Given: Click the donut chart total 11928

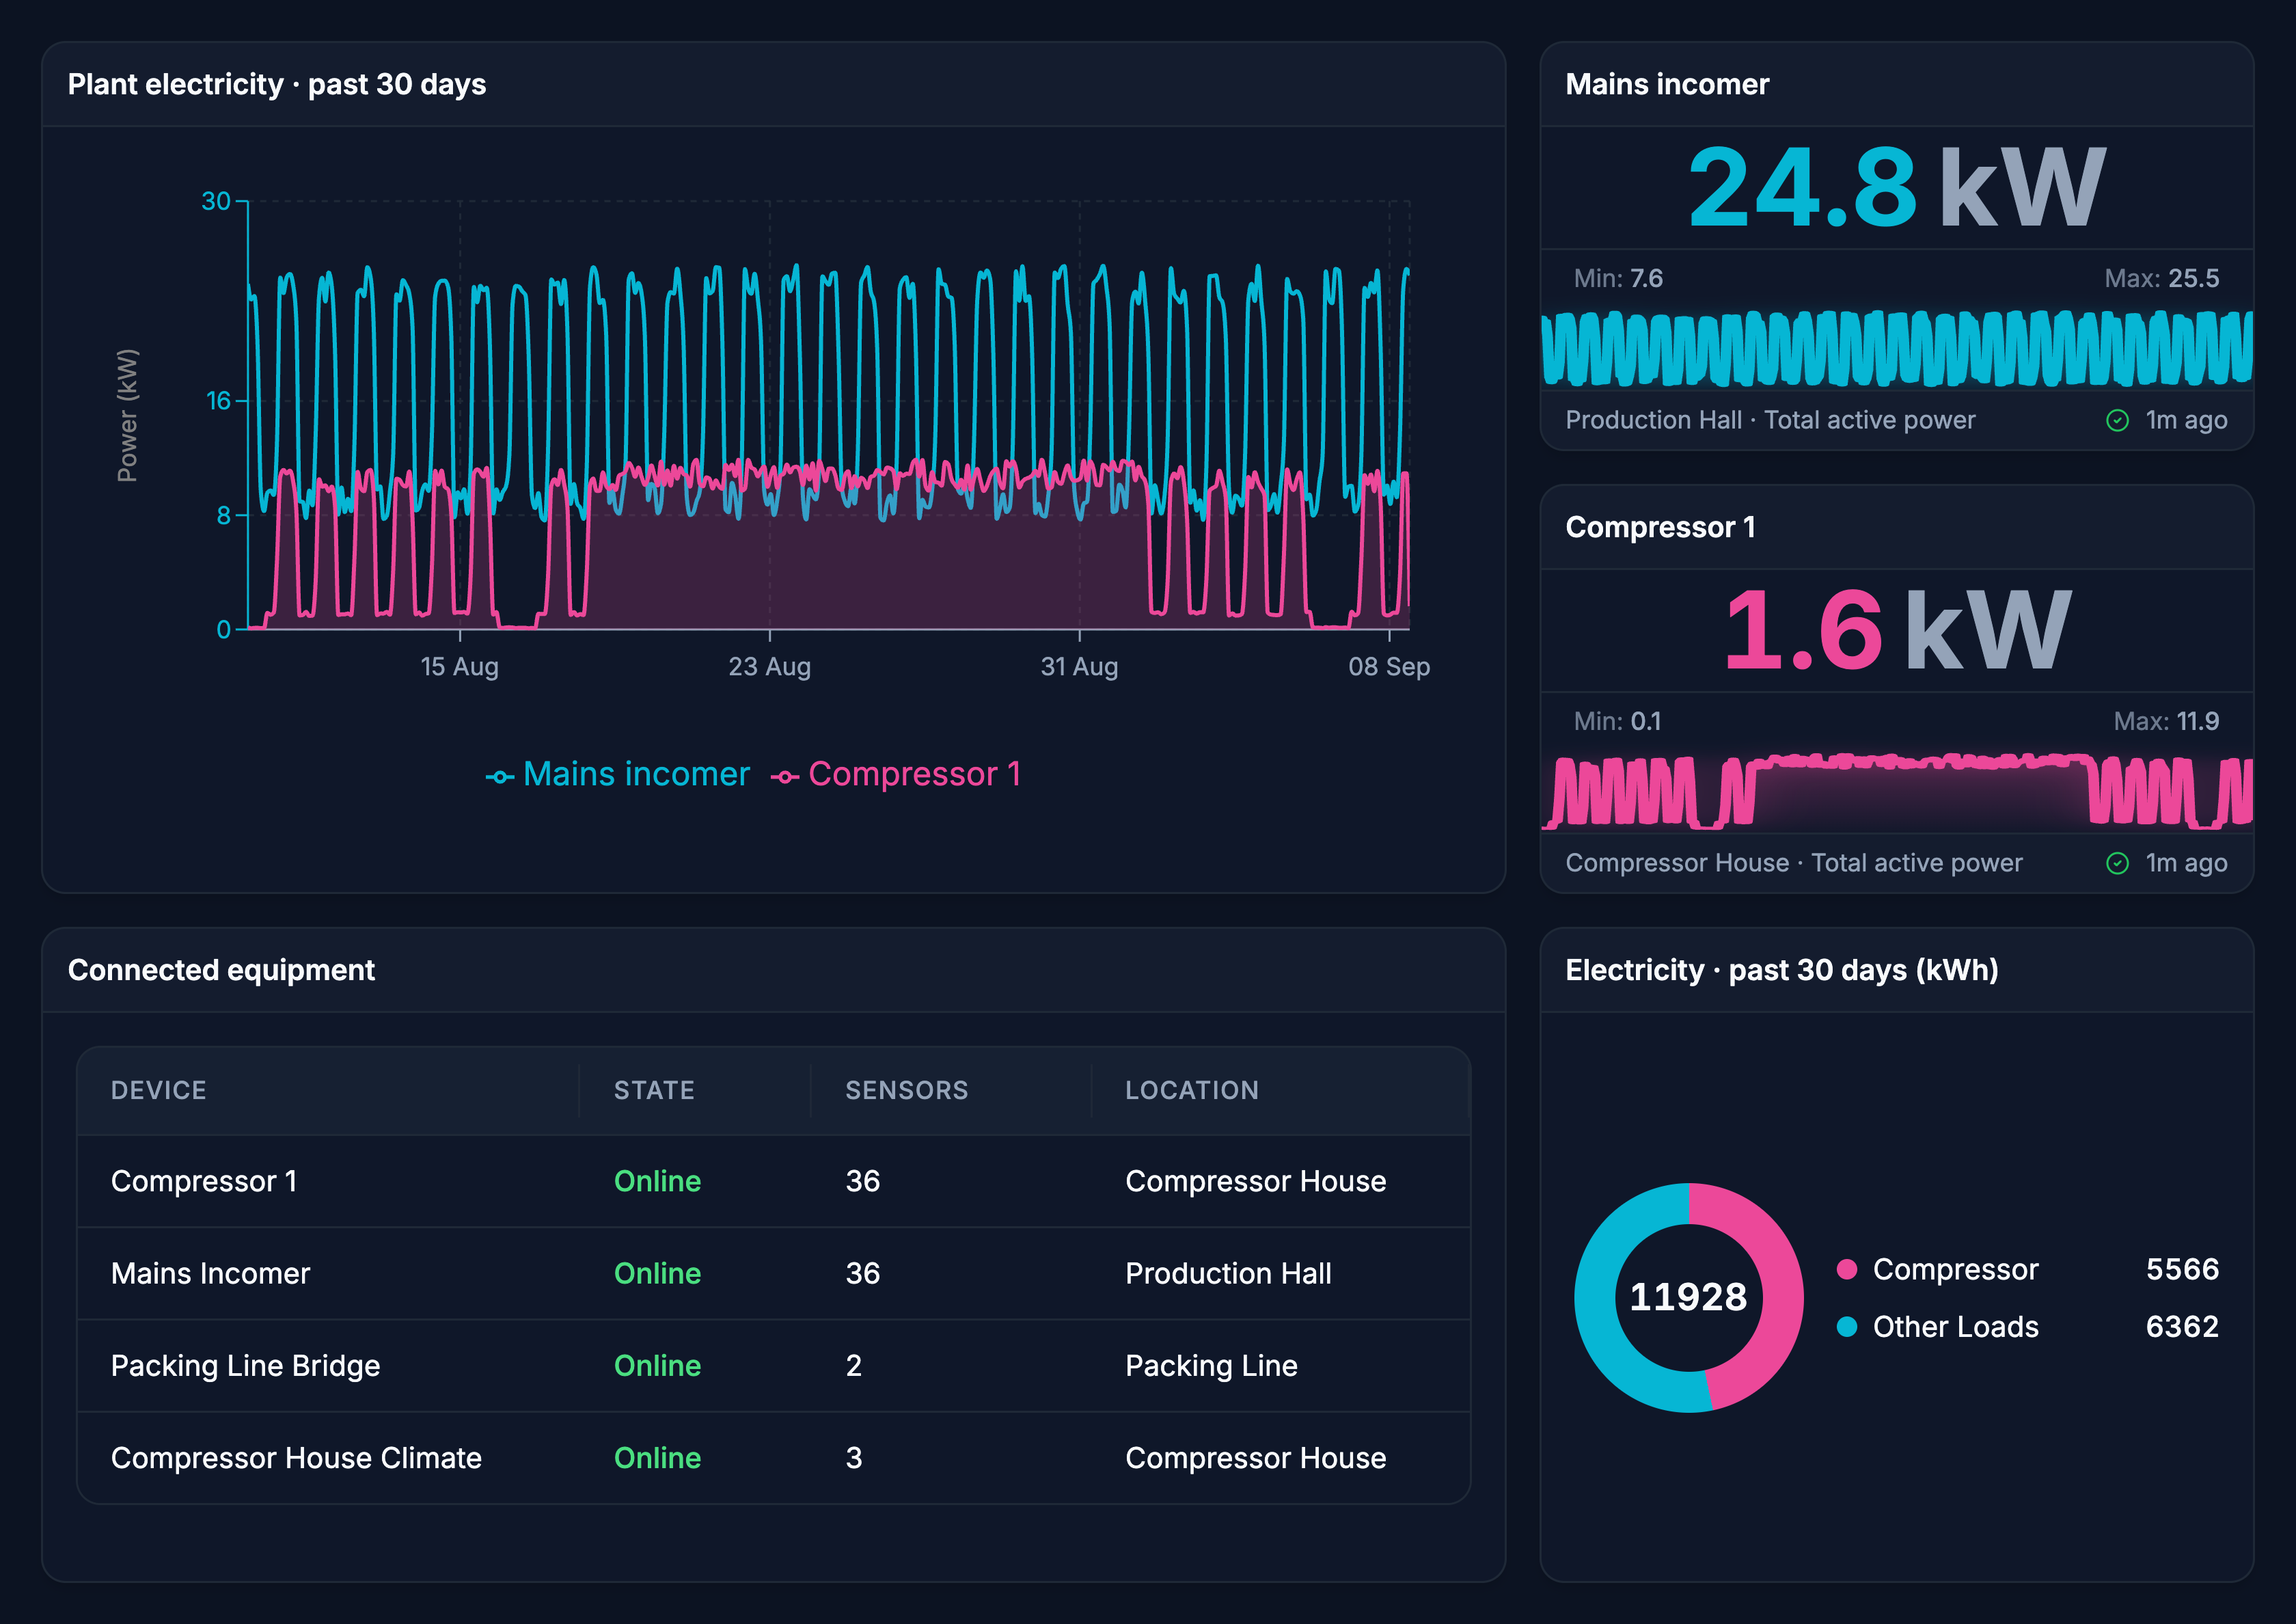Looking at the screenshot, I should click(1688, 1297).
